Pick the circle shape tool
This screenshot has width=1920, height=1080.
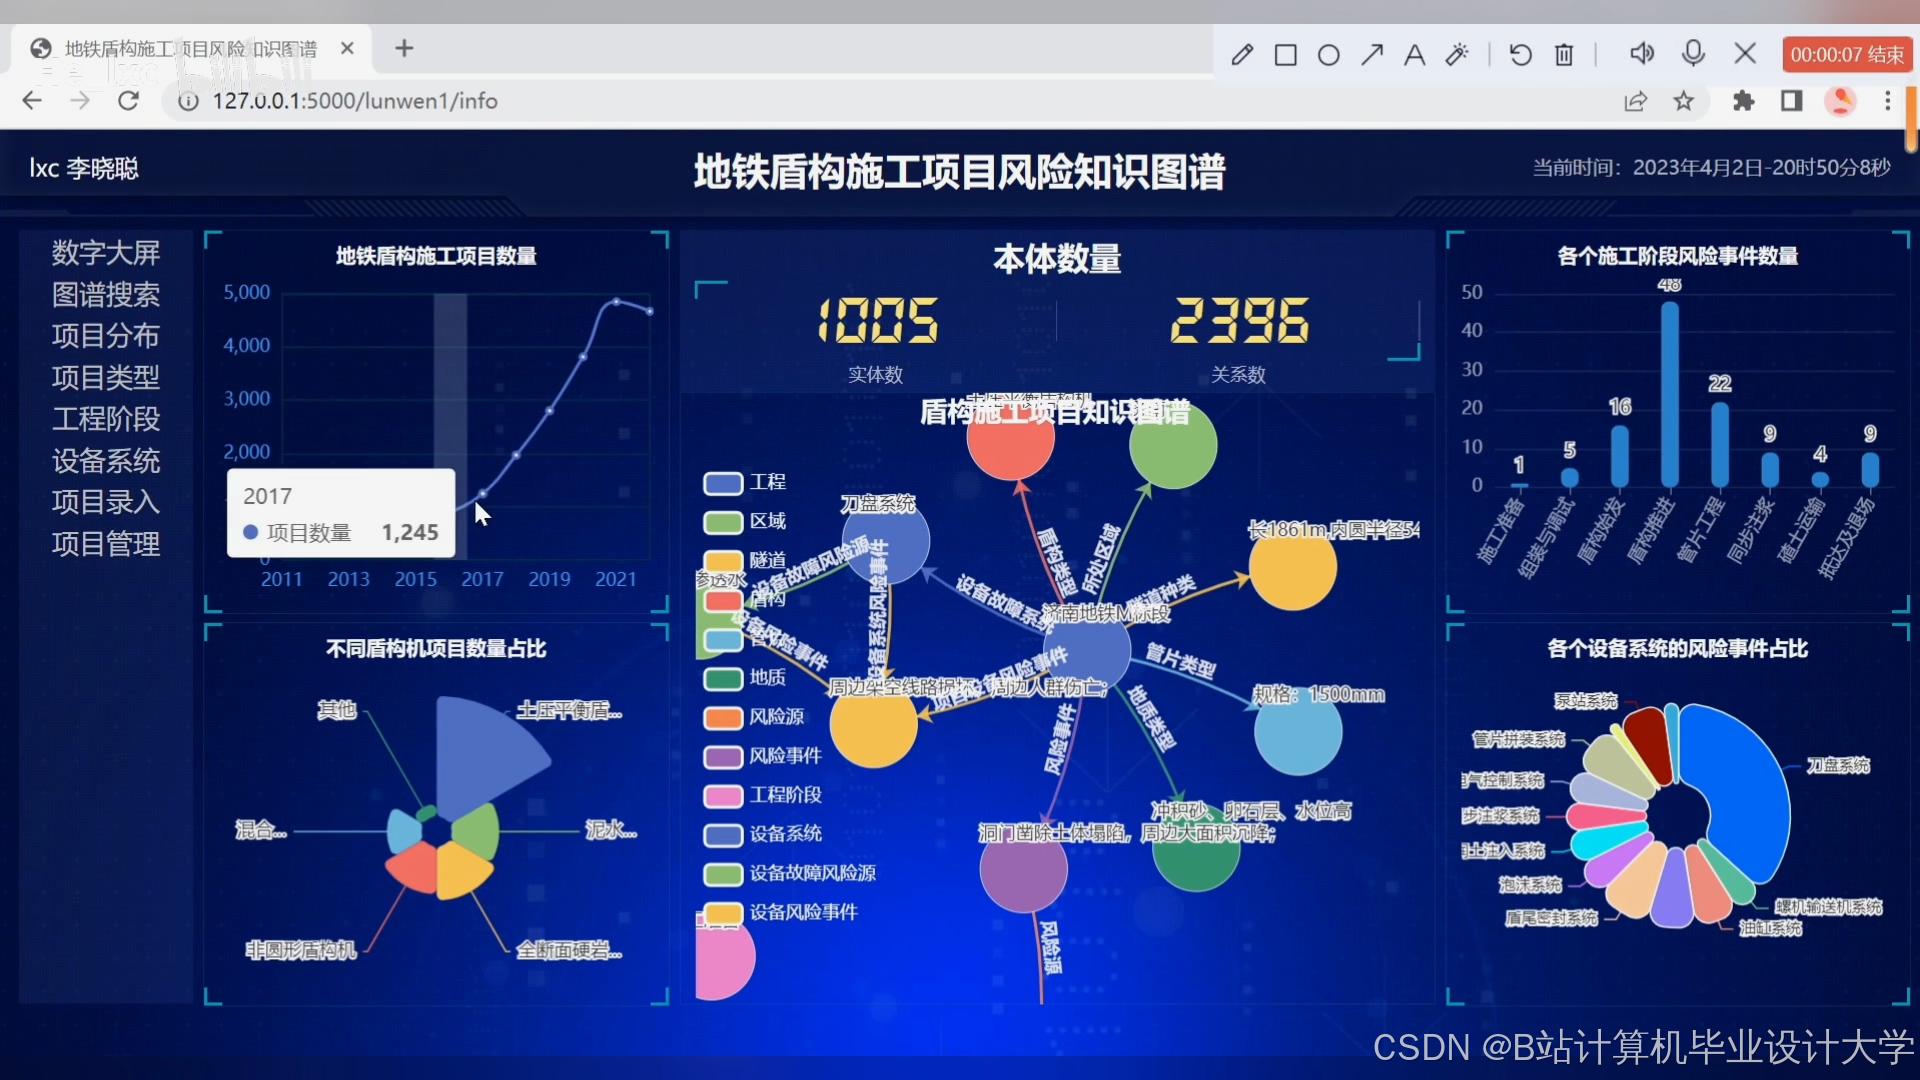click(x=1329, y=55)
